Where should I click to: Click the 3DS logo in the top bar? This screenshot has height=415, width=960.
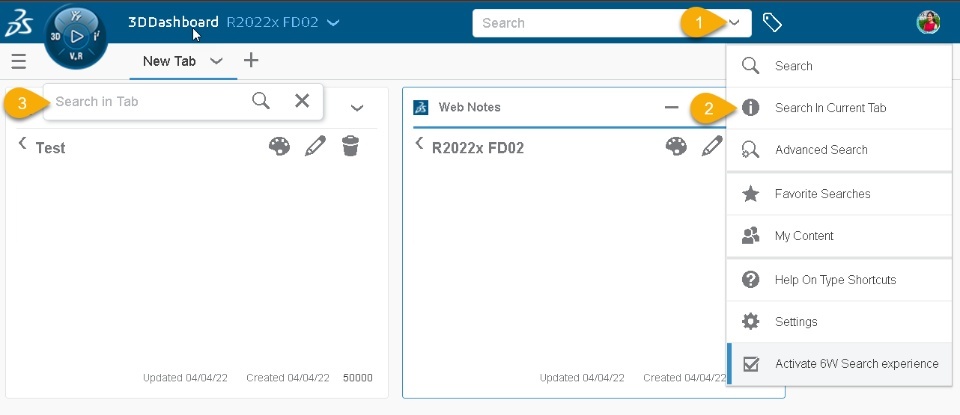tap(19, 23)
